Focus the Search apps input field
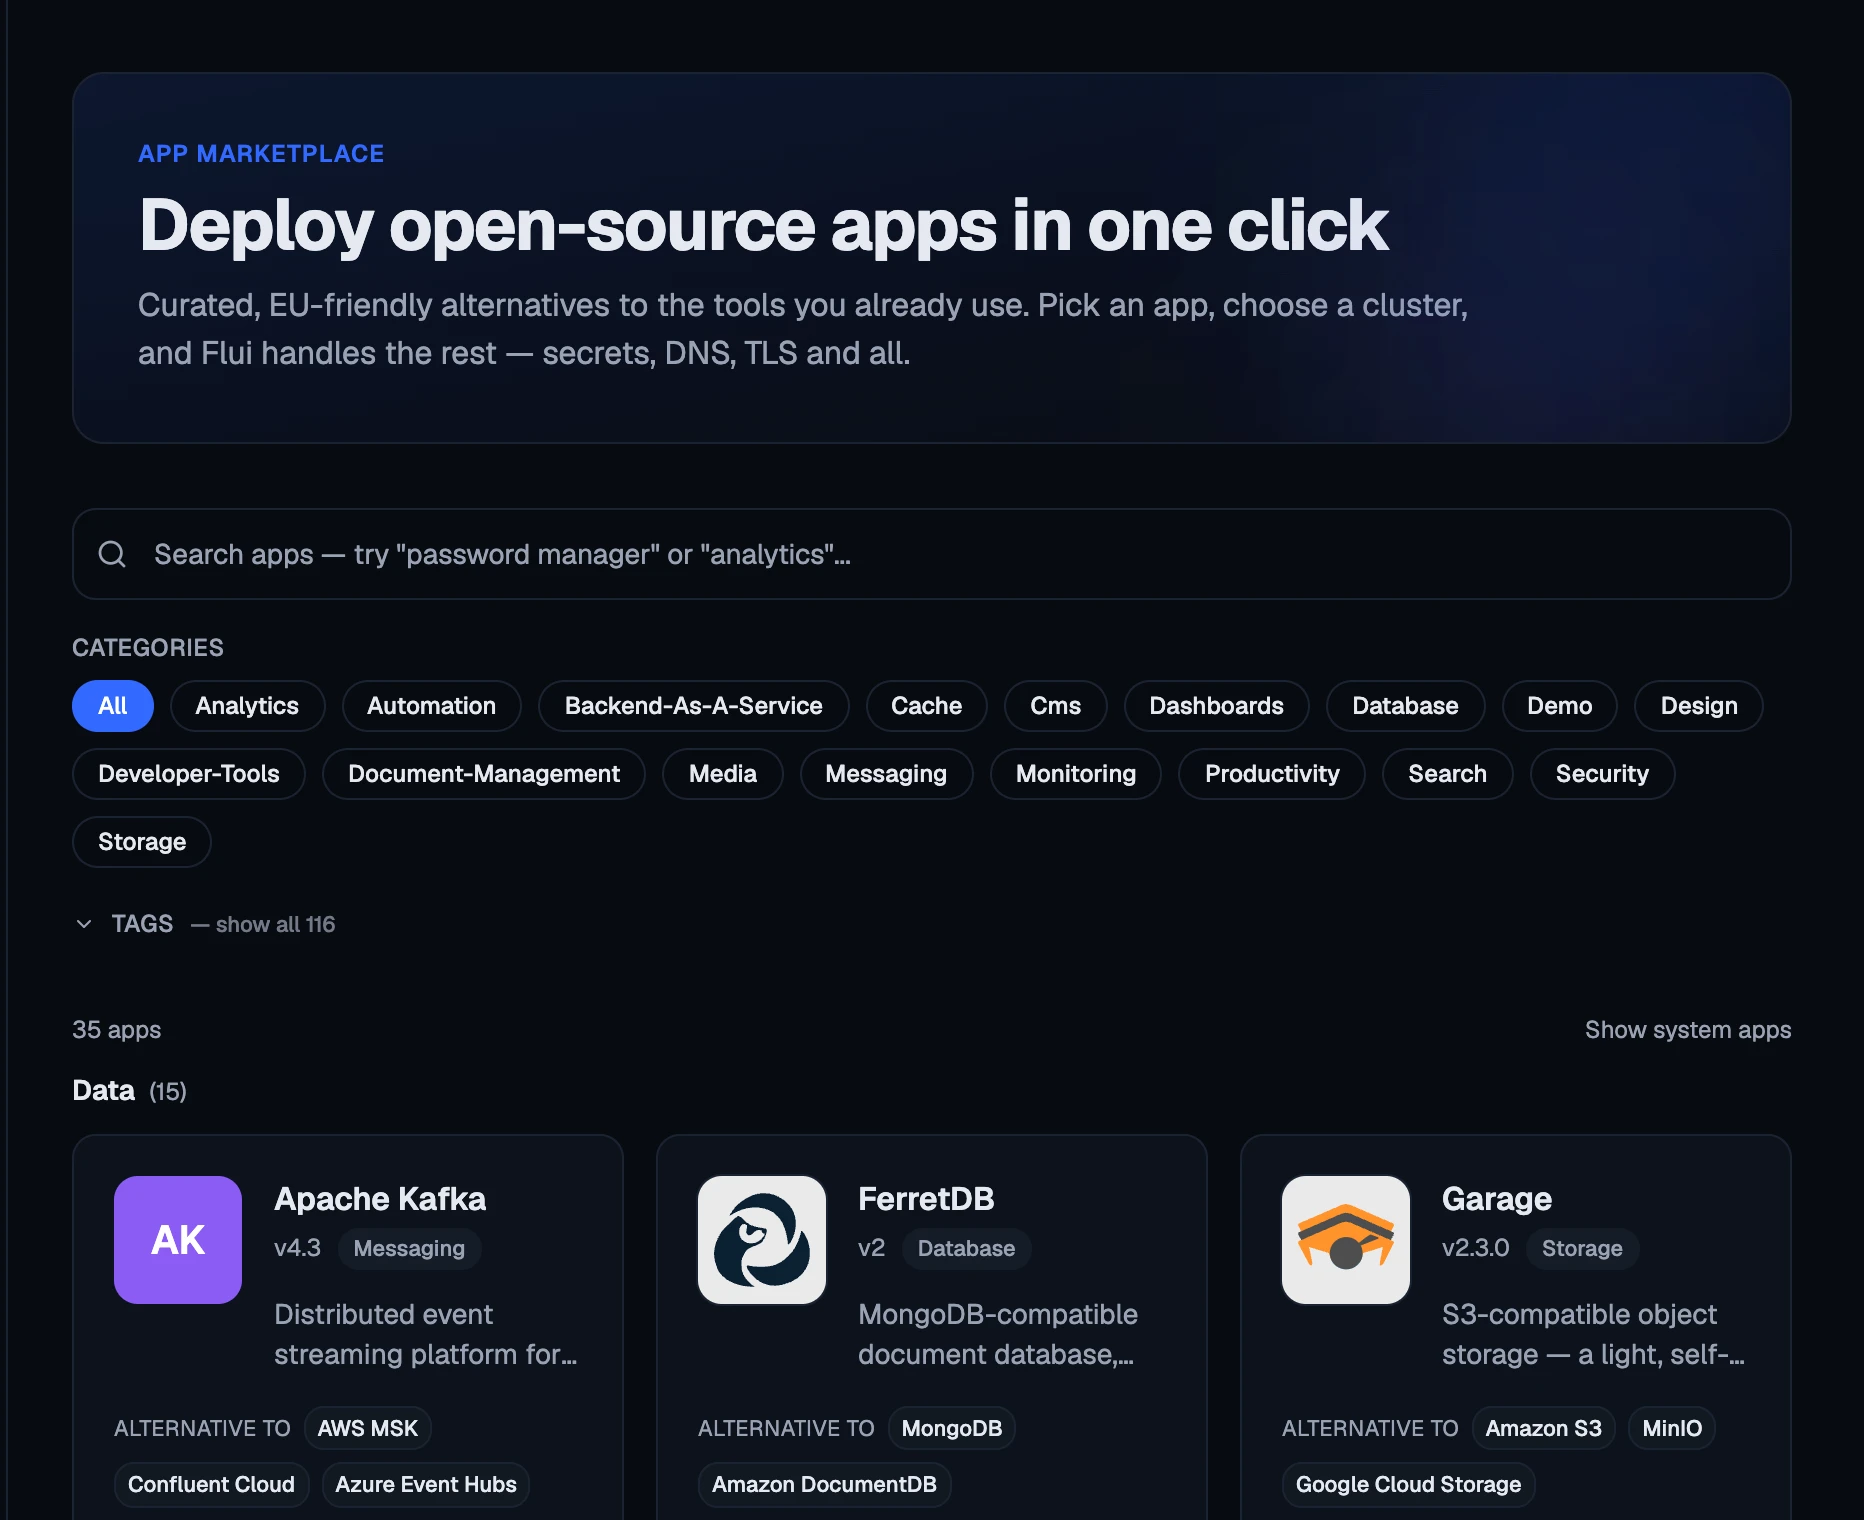 (x=931, y=554)
